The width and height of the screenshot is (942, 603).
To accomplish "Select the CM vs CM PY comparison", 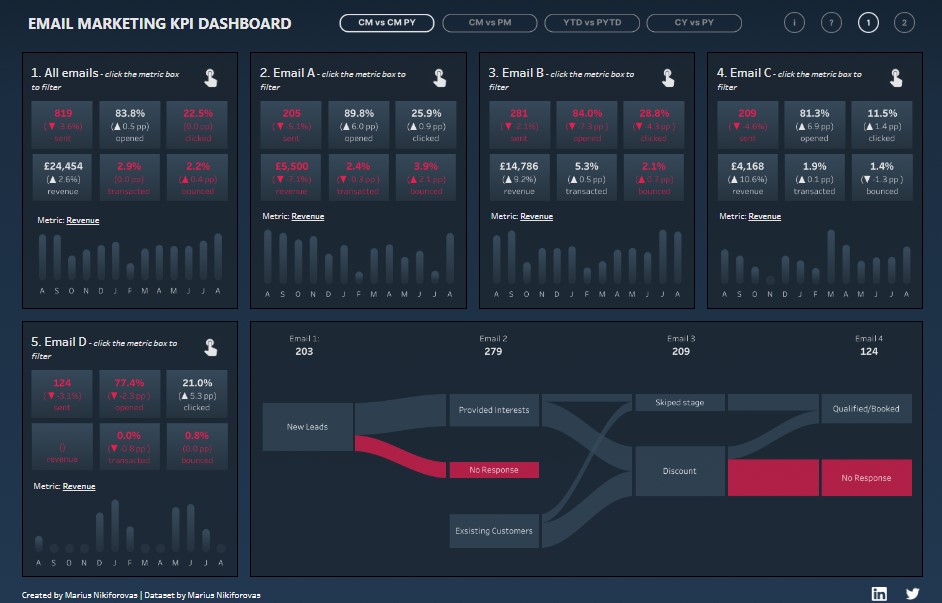I will tap(387, 23).
